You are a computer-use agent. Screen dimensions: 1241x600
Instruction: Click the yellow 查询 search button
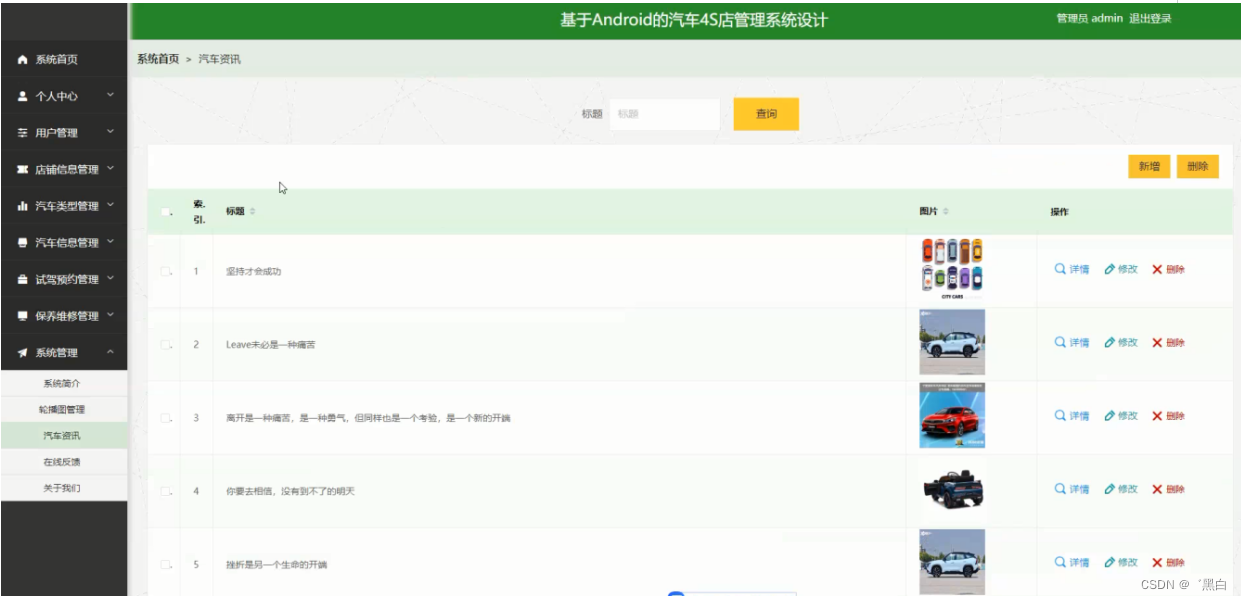(765, 114)
